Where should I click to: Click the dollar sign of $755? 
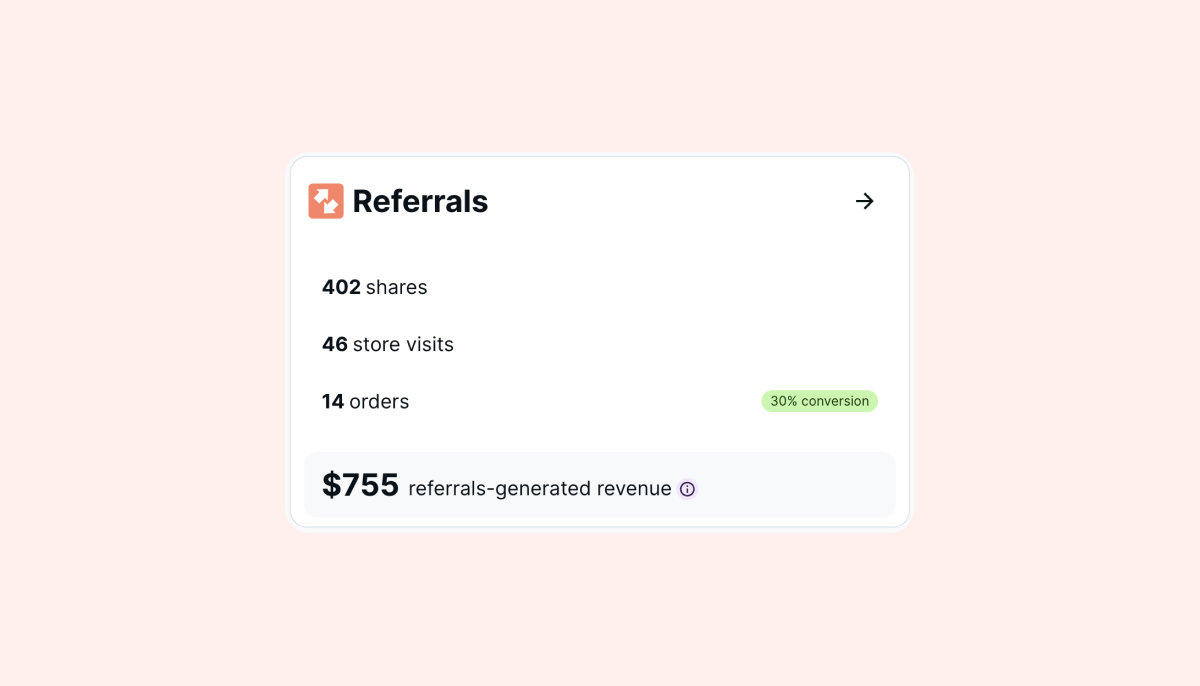coord(330,485)
